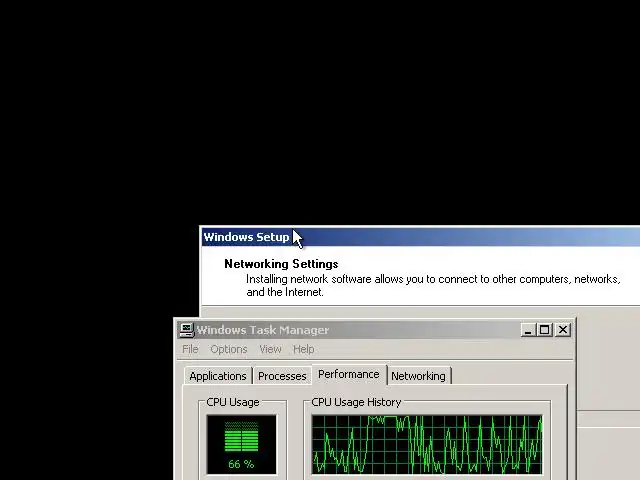Screen dimensions: 640x480
Task: Click the 'Installing network software' description text
Action: pyautogui.click(x=433, y=286)
